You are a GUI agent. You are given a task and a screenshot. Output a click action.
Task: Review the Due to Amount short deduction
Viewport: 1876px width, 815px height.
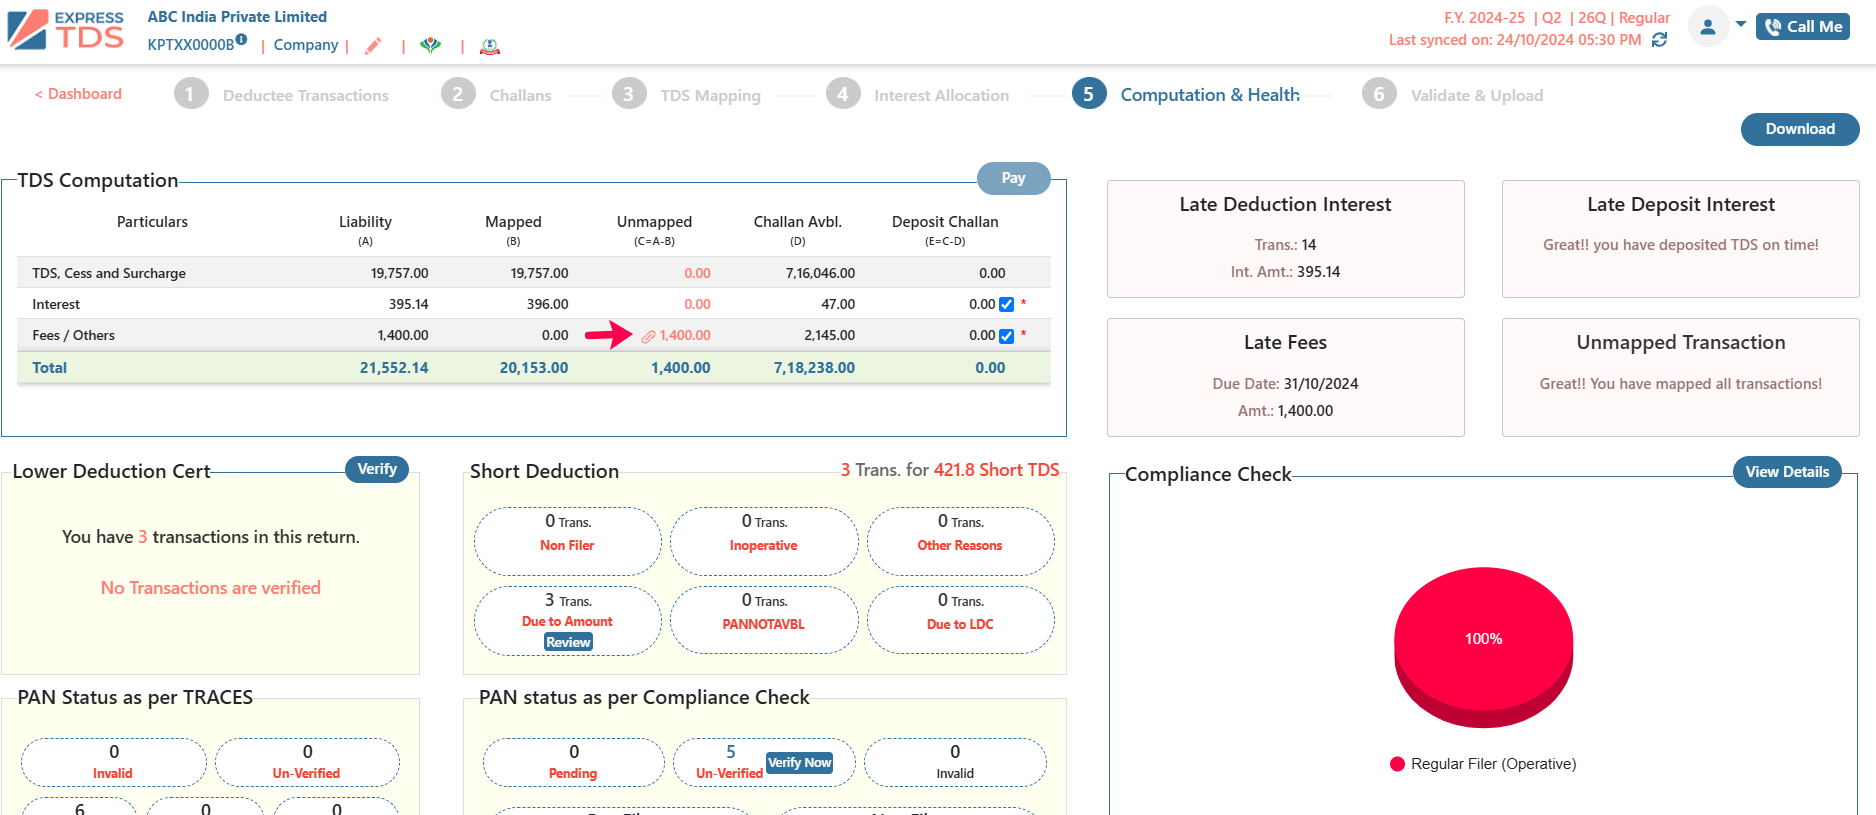(x=568, y=643)
